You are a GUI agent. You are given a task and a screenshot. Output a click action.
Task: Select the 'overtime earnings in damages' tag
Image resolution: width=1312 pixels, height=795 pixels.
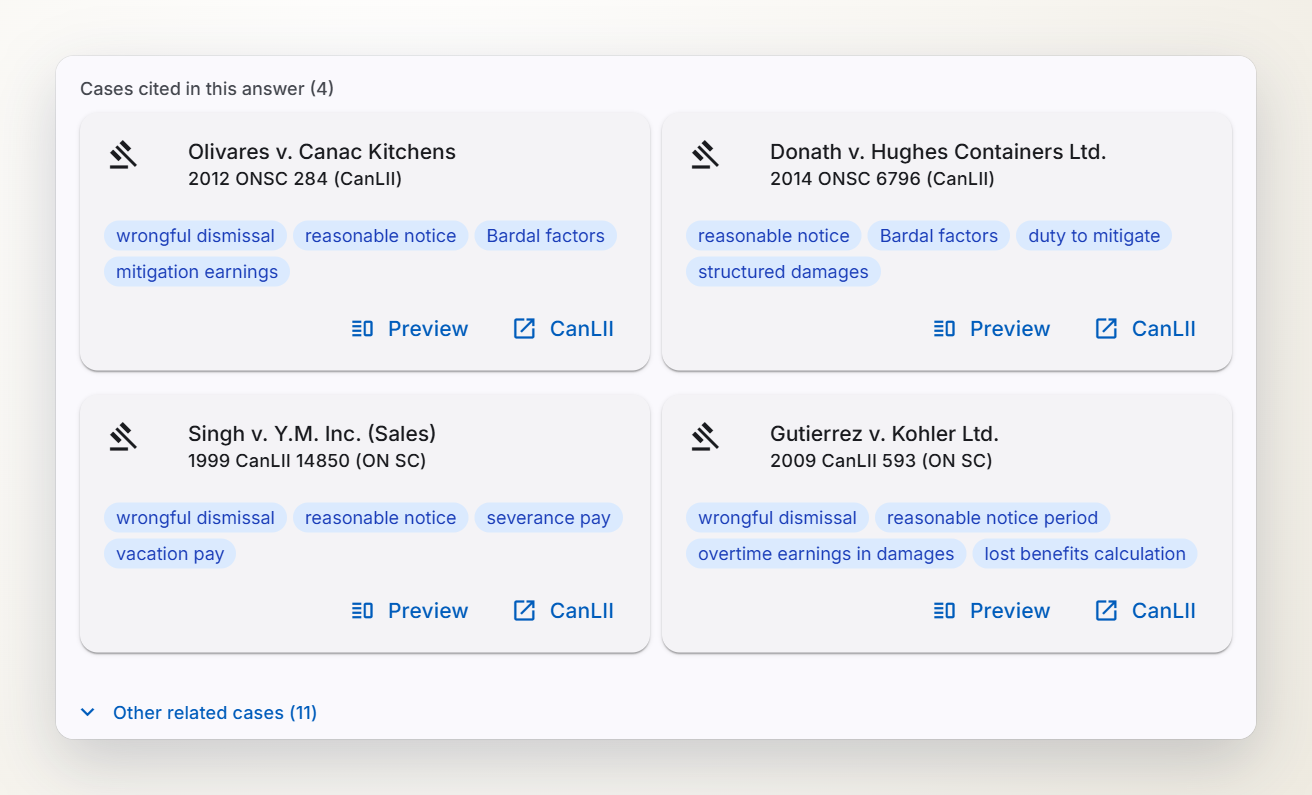click(x=826, y=554)
